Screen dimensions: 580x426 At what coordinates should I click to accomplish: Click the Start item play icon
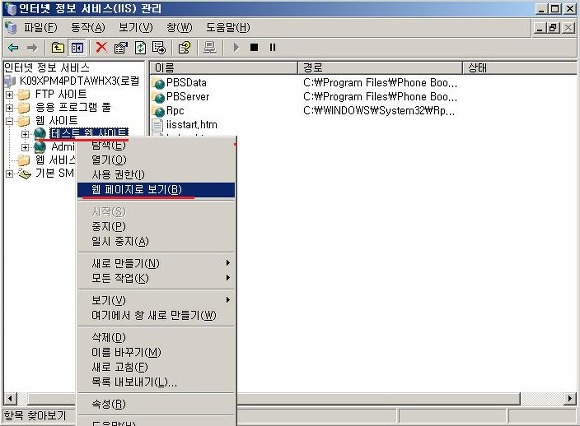pyautogui.click(x=236, y=48)
